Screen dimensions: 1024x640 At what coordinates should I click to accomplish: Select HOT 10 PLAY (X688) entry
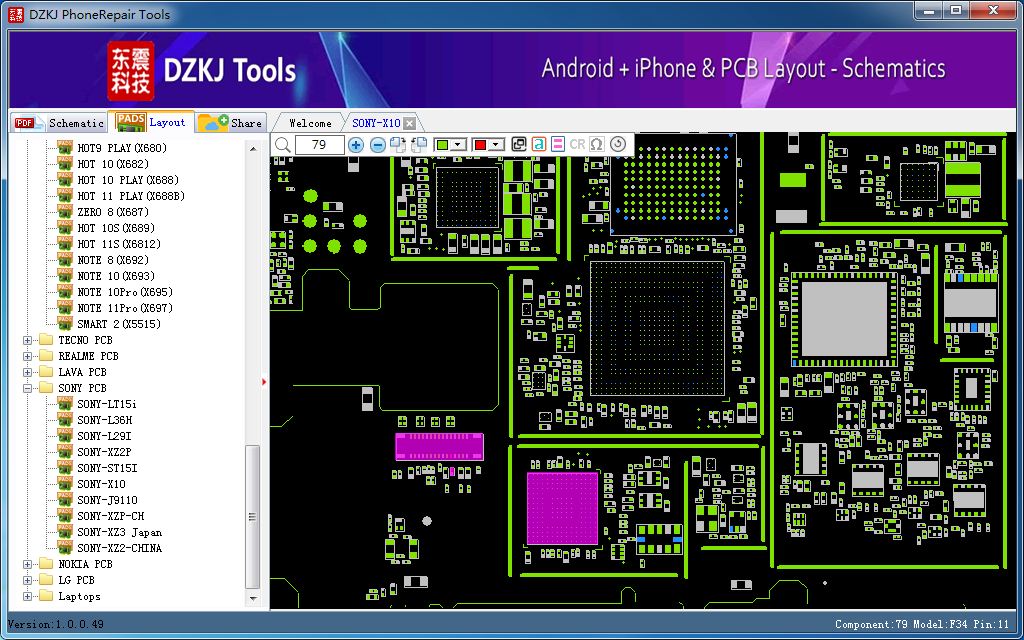(128, 180)
